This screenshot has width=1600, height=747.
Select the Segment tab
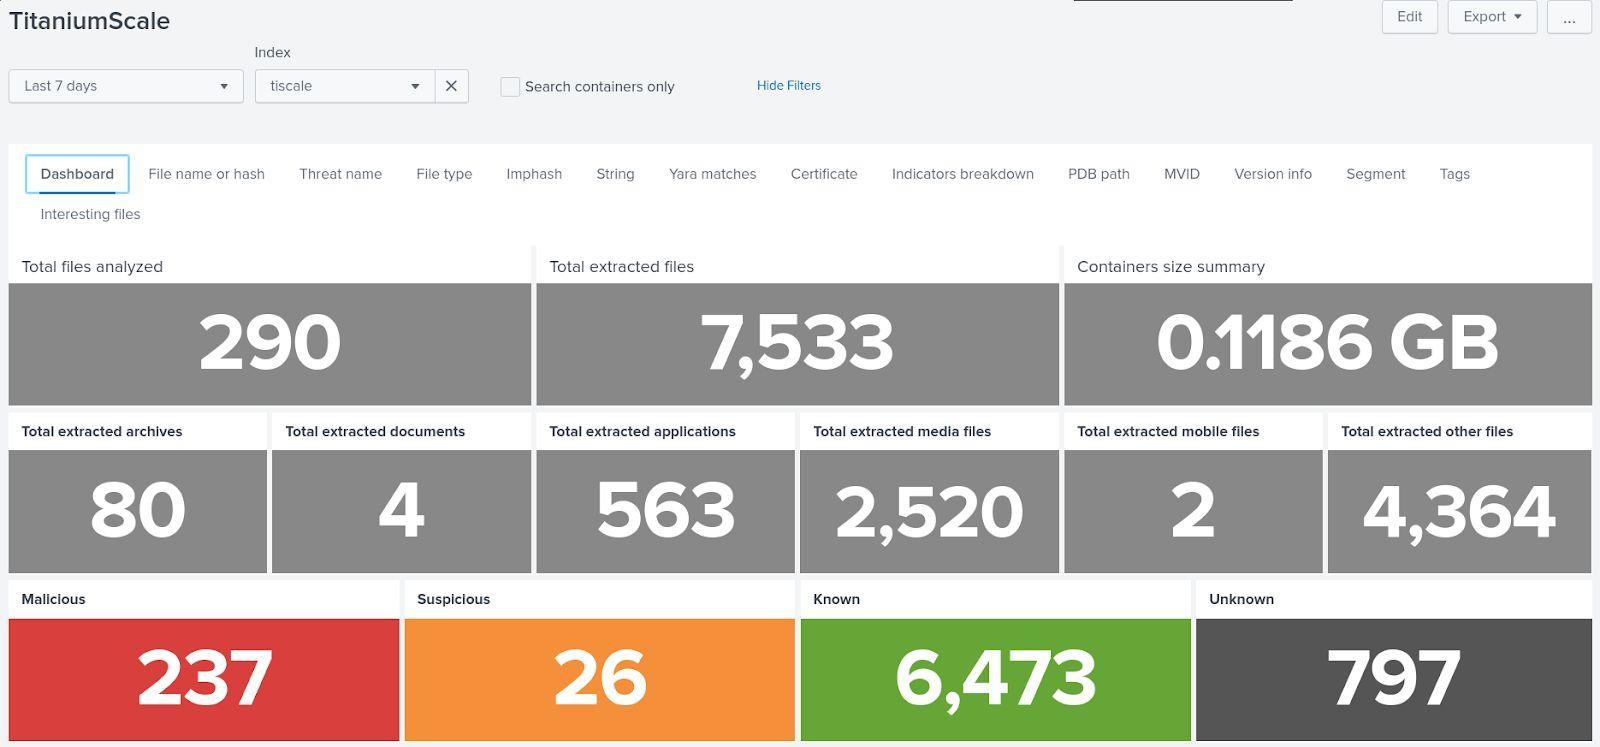(1376, 174)
